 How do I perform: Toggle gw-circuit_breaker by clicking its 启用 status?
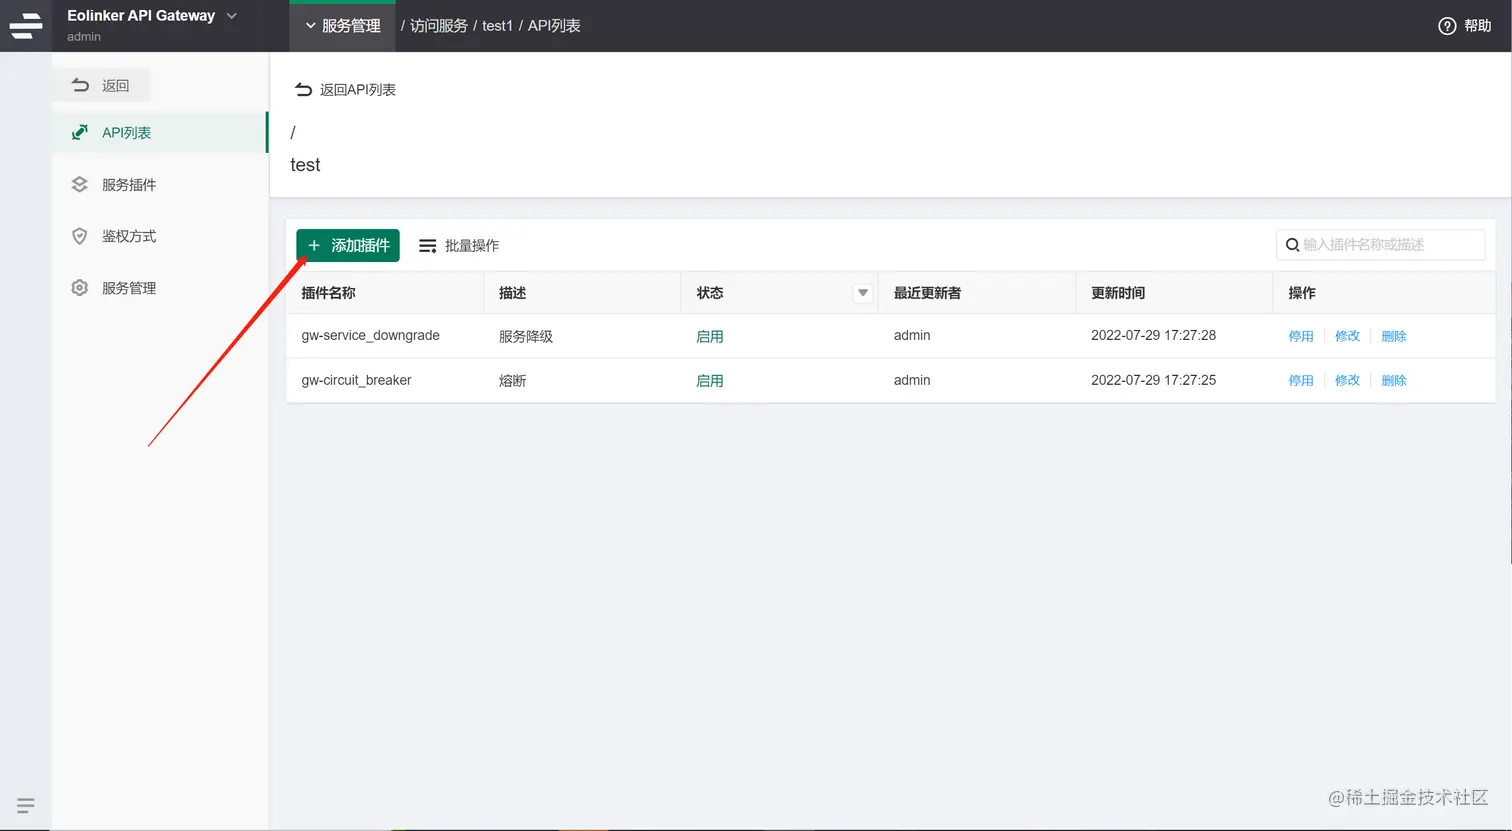click(x=709, y=380)
